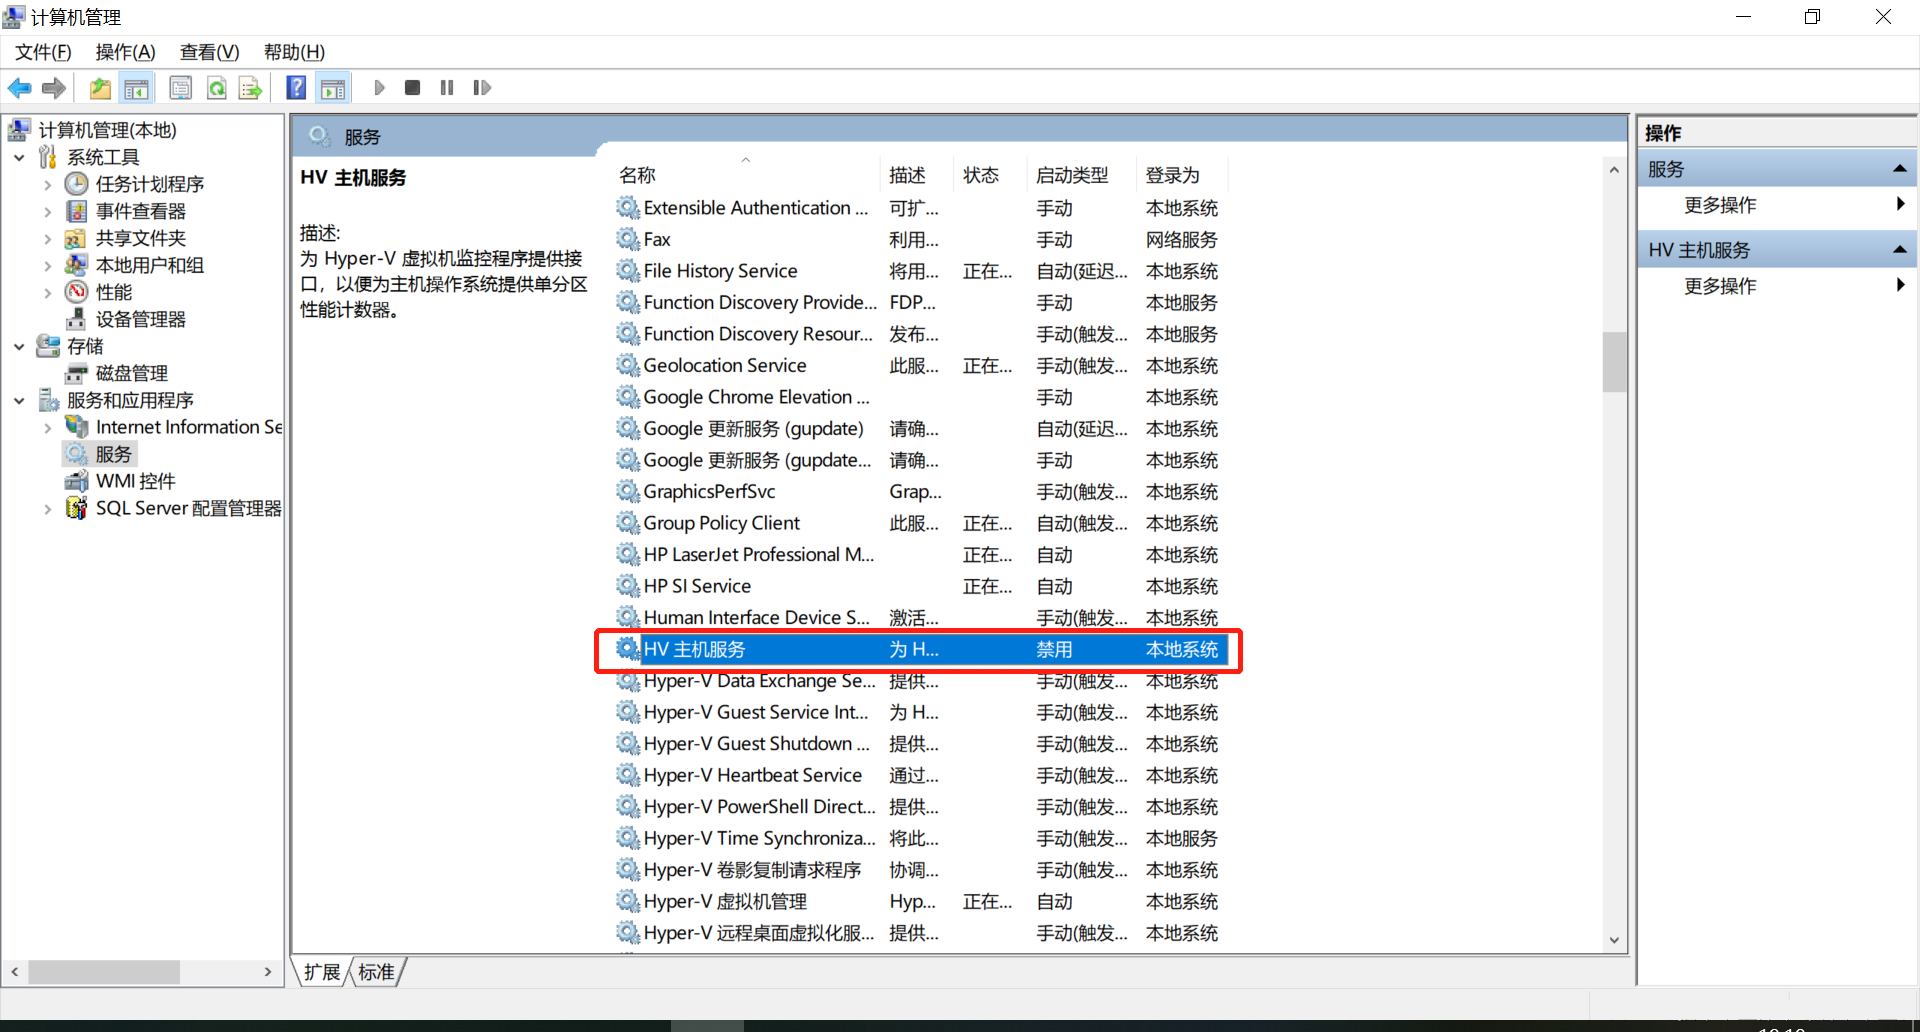Click the gear icon beside Geolocation Service

pos(628,365)
